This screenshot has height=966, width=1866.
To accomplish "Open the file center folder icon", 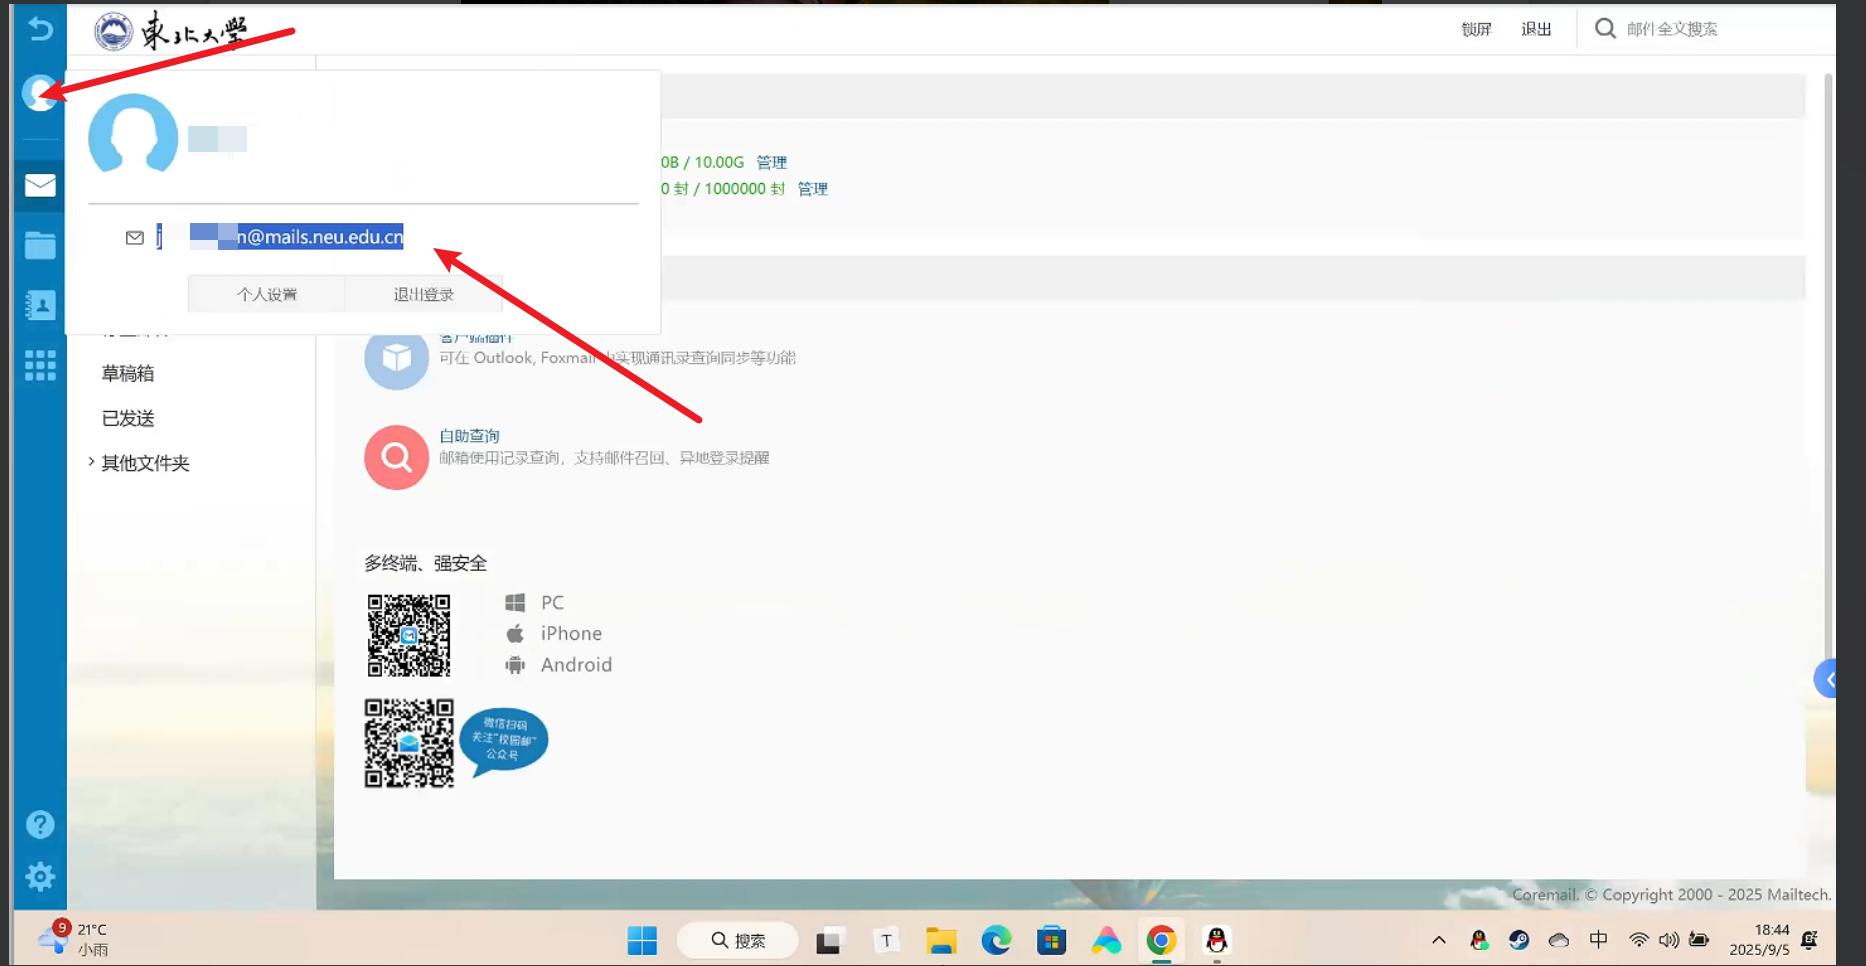I will tap(40, 245).
